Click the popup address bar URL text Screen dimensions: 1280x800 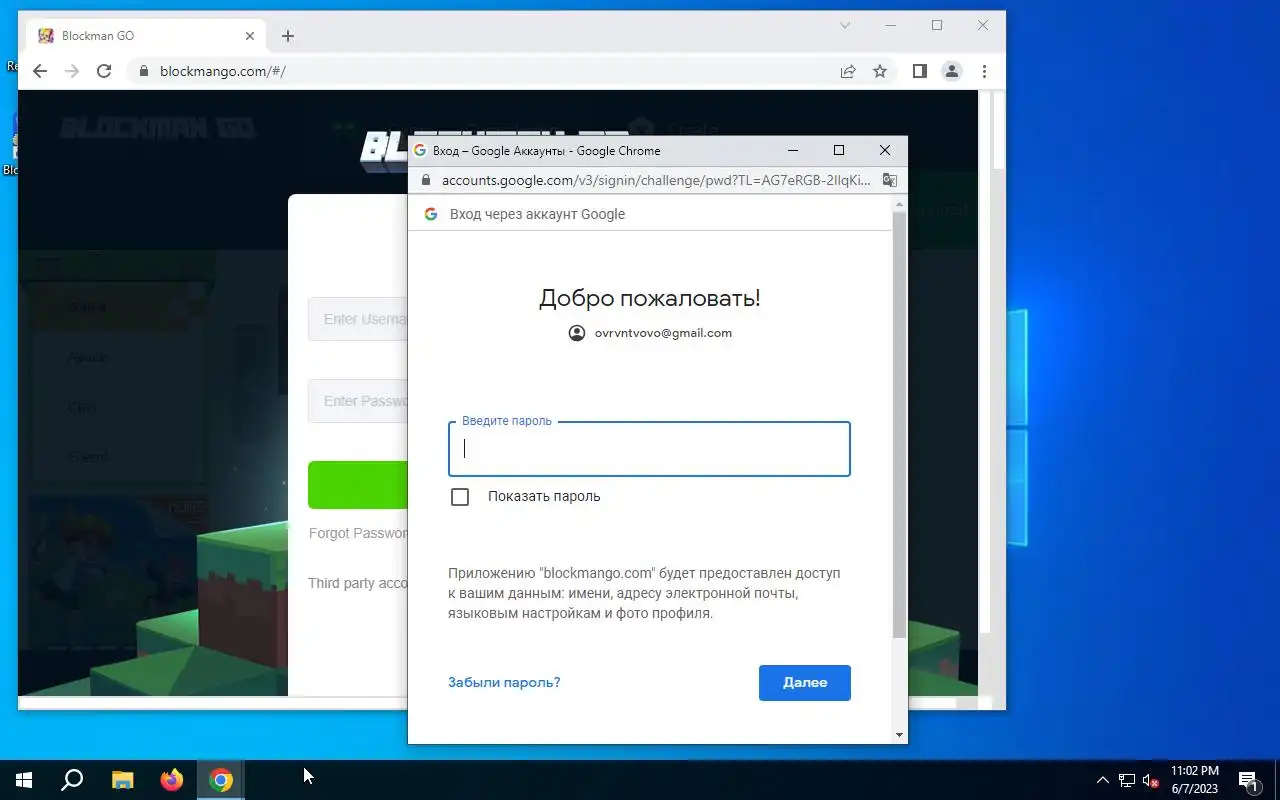[x=656, y=181]
